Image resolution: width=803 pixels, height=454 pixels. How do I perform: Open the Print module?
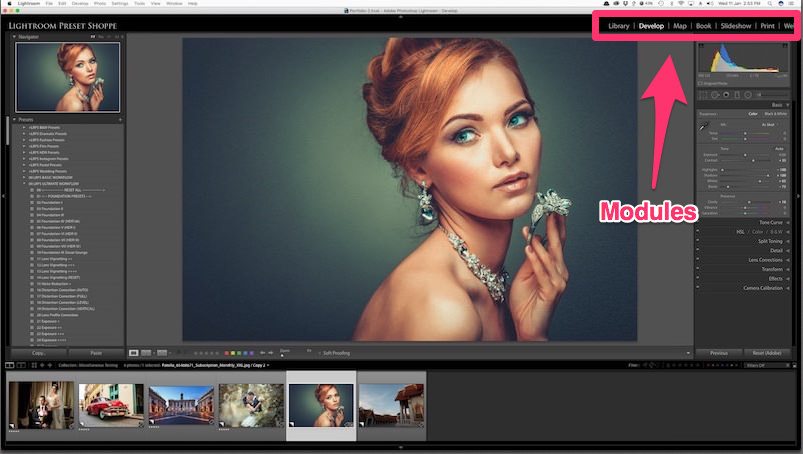coord(767,26)
